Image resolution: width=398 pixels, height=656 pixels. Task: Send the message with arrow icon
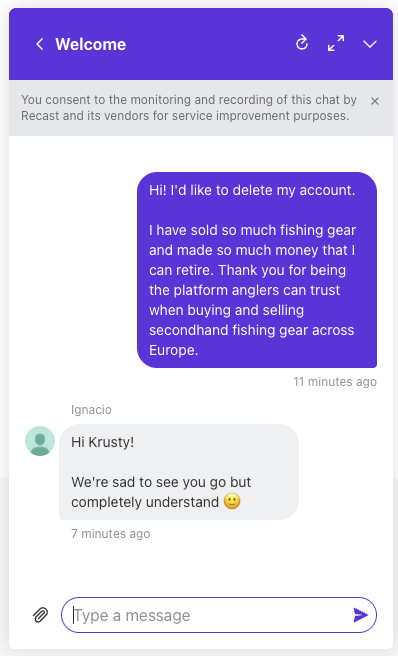tap(360, 615)
